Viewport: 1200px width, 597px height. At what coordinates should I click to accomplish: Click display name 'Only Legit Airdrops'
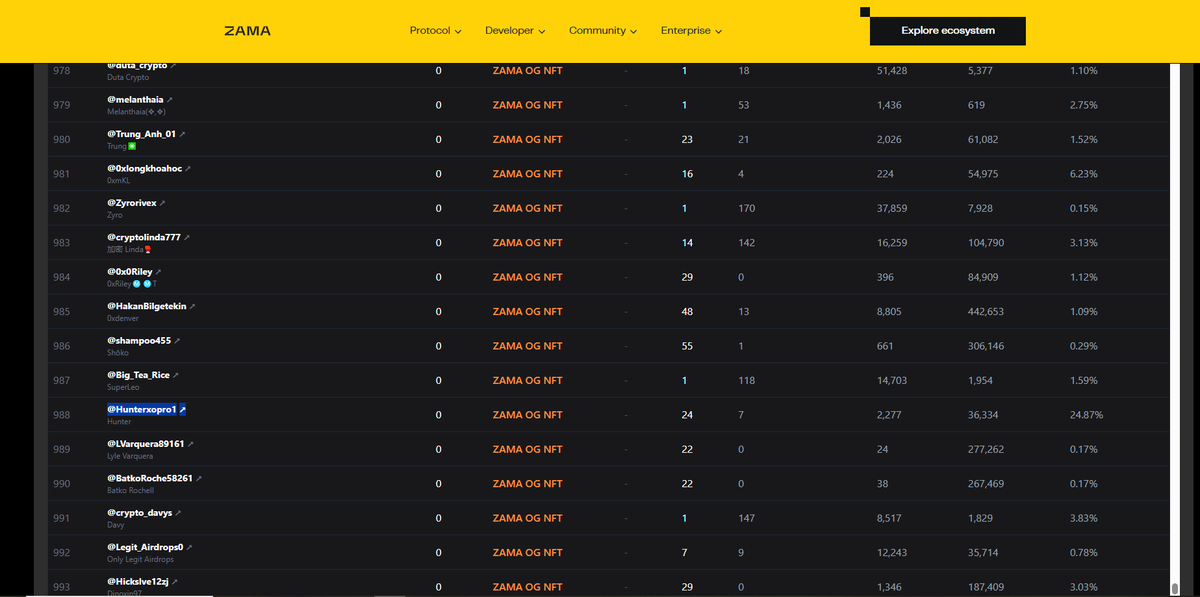point(140,559)
